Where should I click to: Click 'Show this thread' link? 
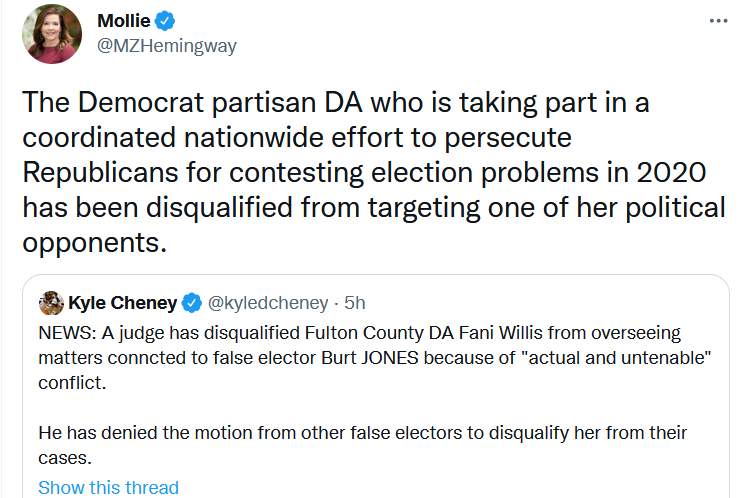[108, 487]
